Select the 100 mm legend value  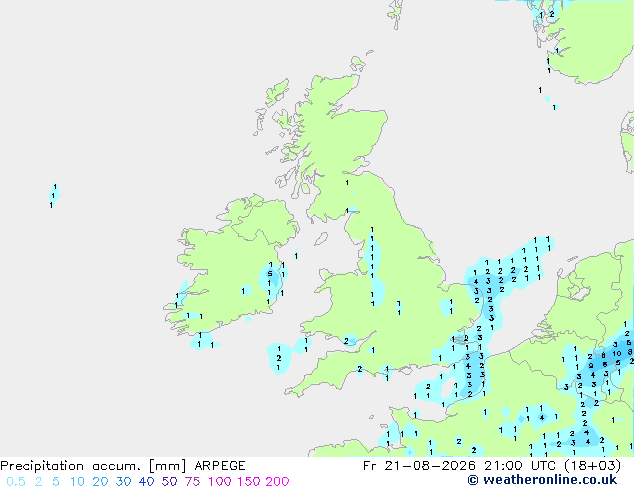220,482
